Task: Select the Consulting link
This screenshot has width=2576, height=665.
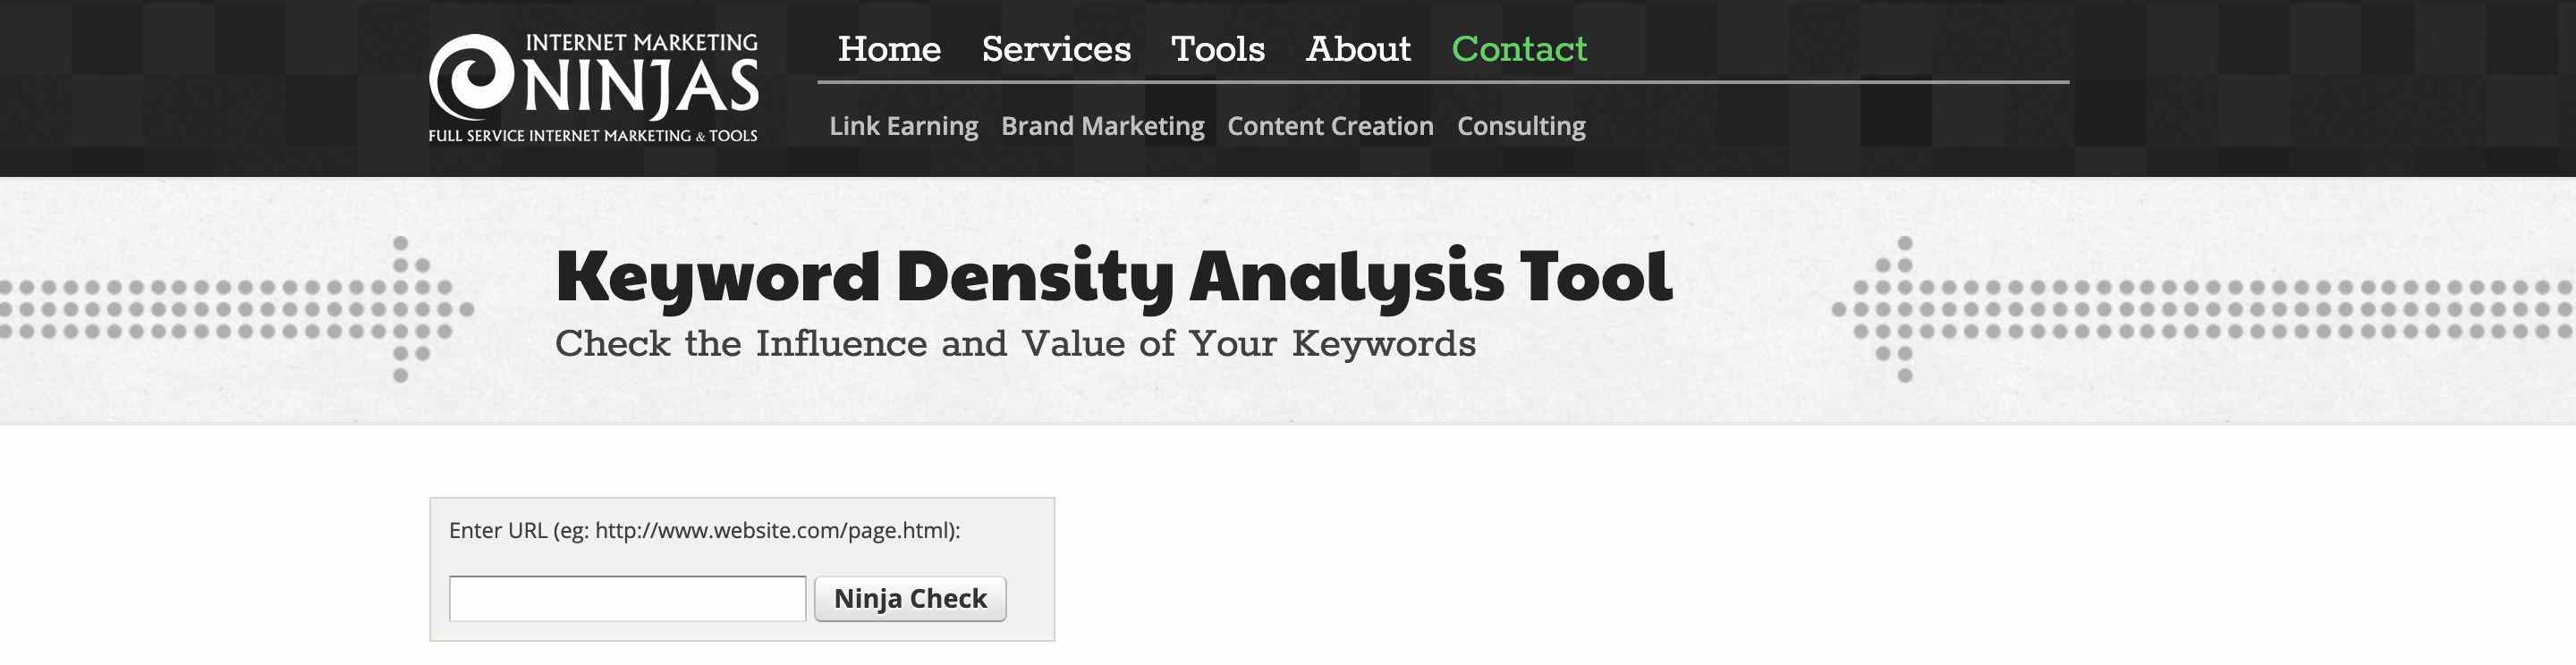Action: click(x=1521, y=126)
